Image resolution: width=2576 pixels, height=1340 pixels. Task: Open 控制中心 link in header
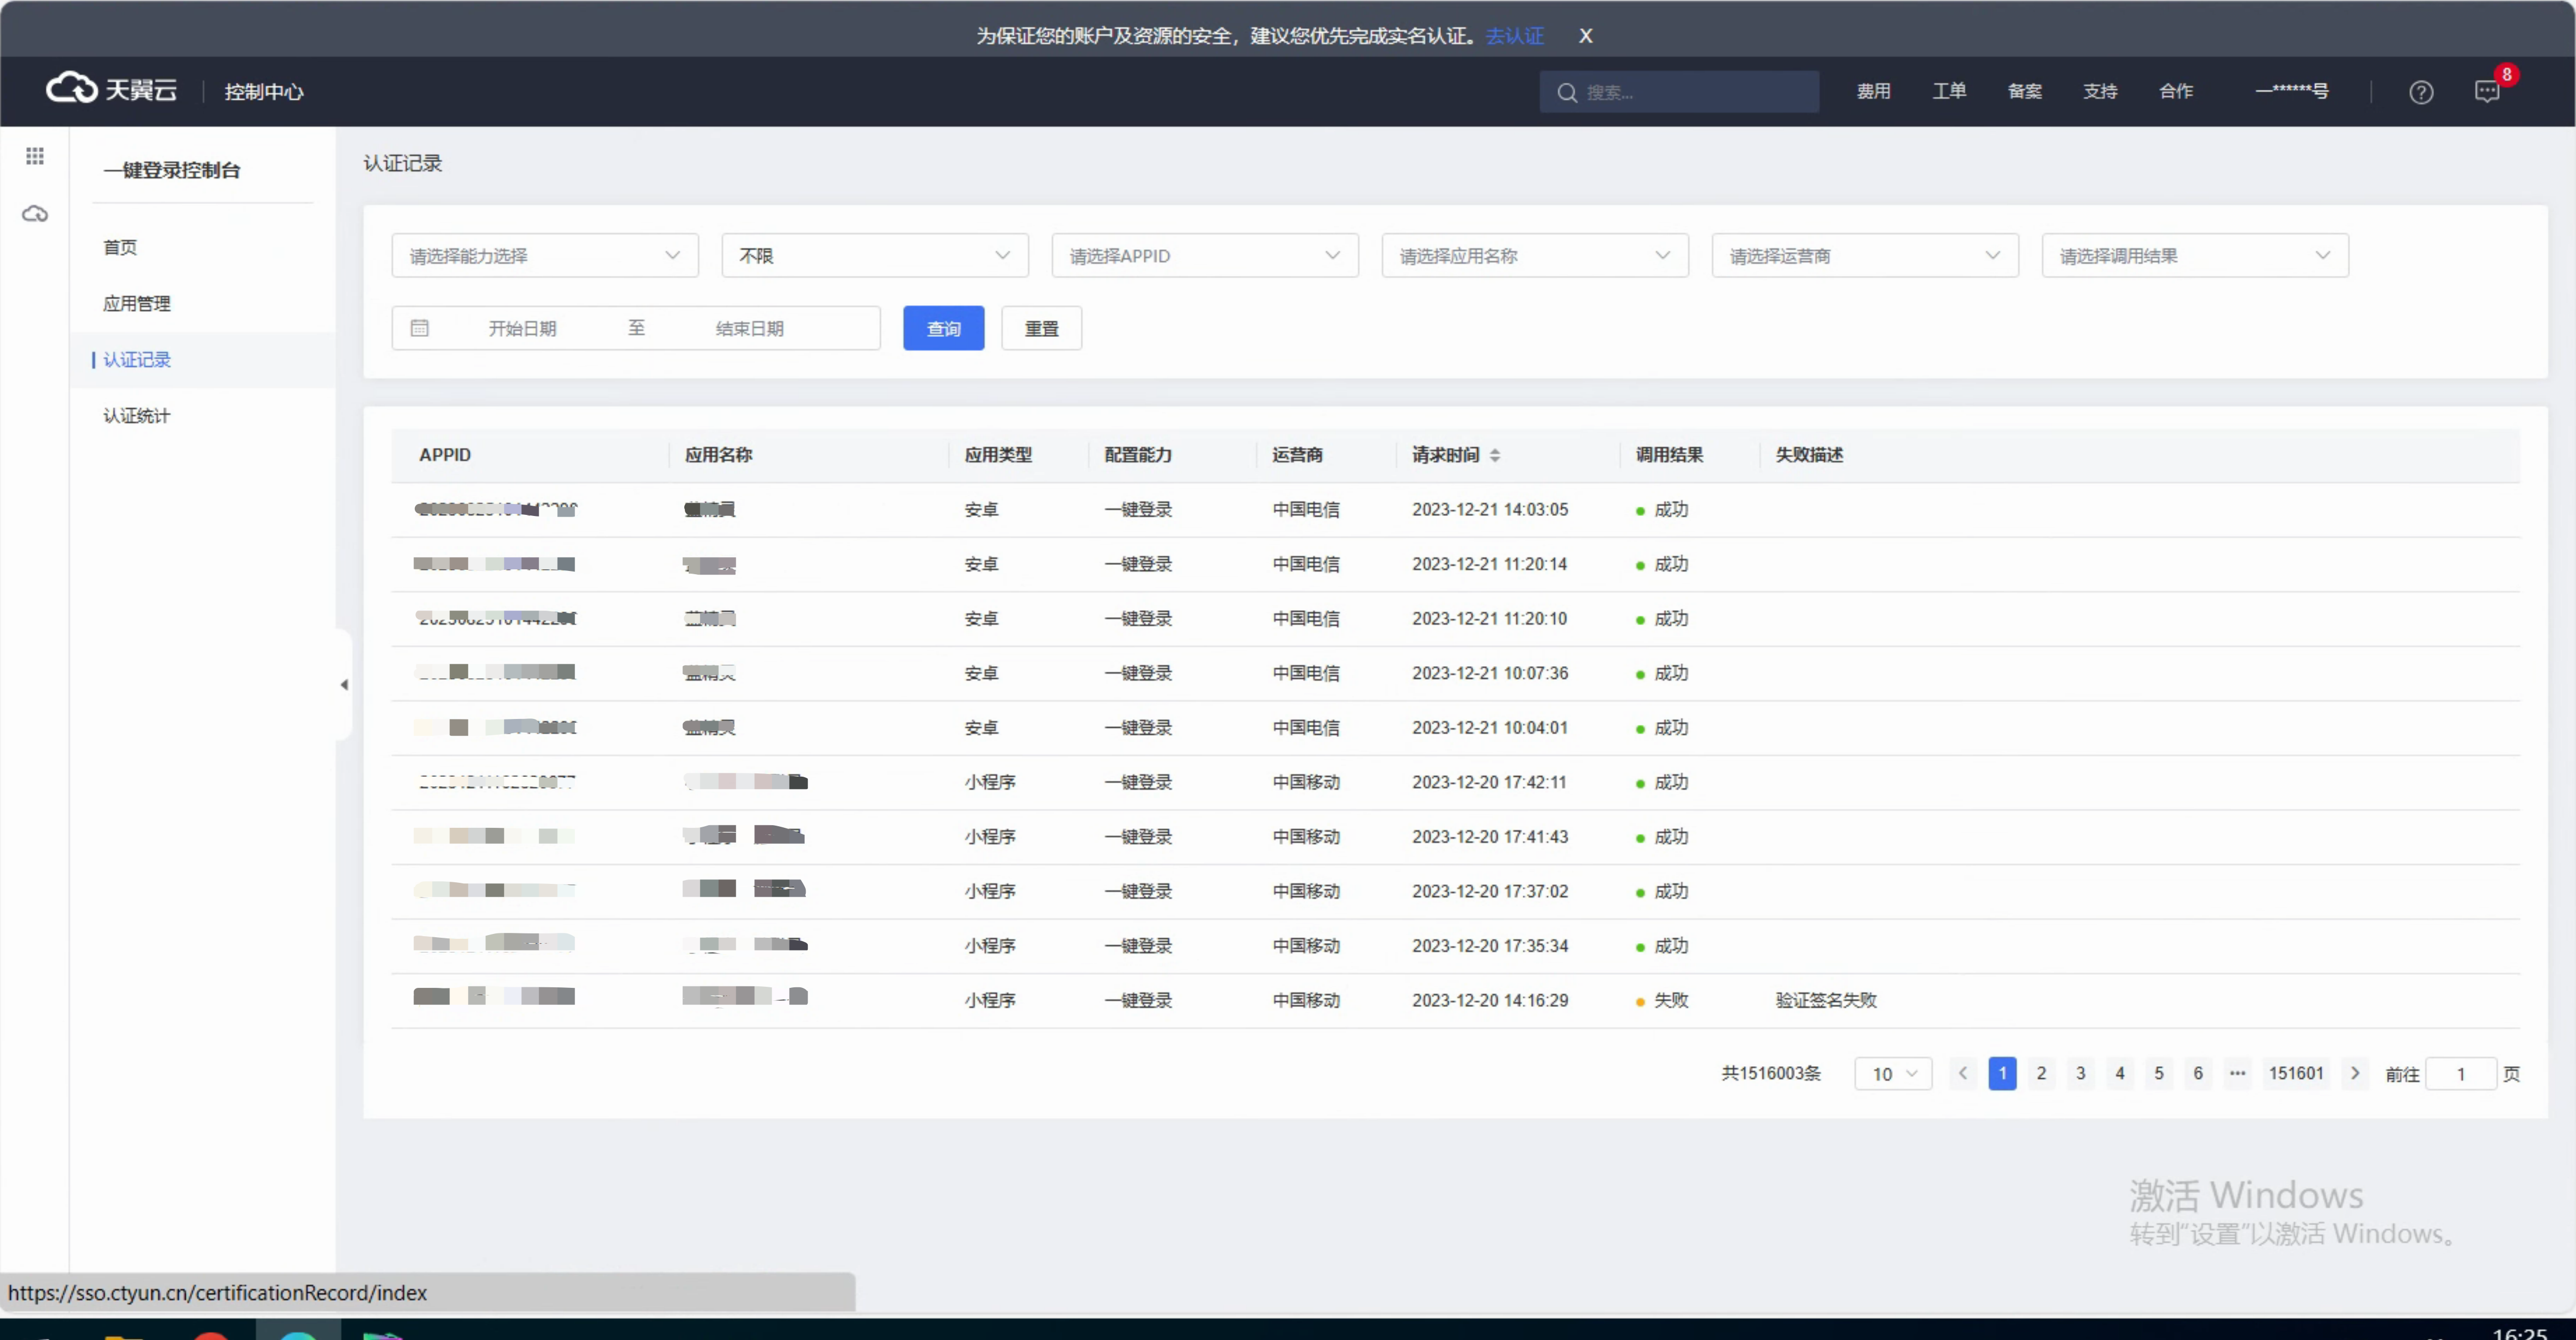[264, 91]
